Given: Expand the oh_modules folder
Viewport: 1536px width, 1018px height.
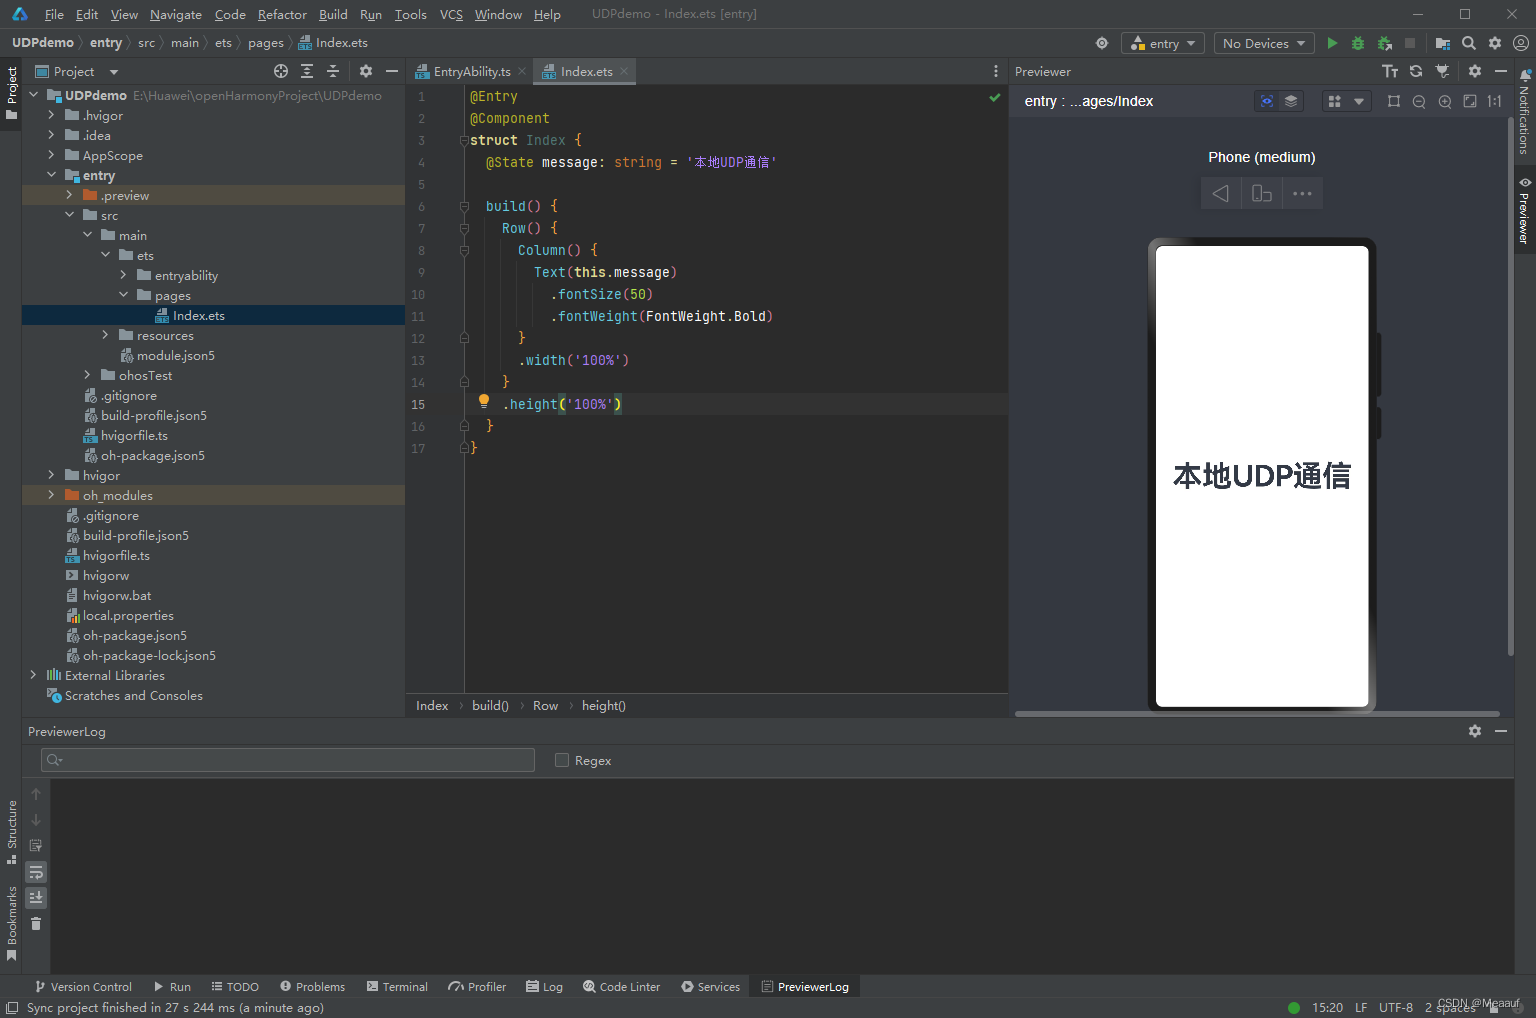Looking at the screenshot, I should tap(51, 495).
